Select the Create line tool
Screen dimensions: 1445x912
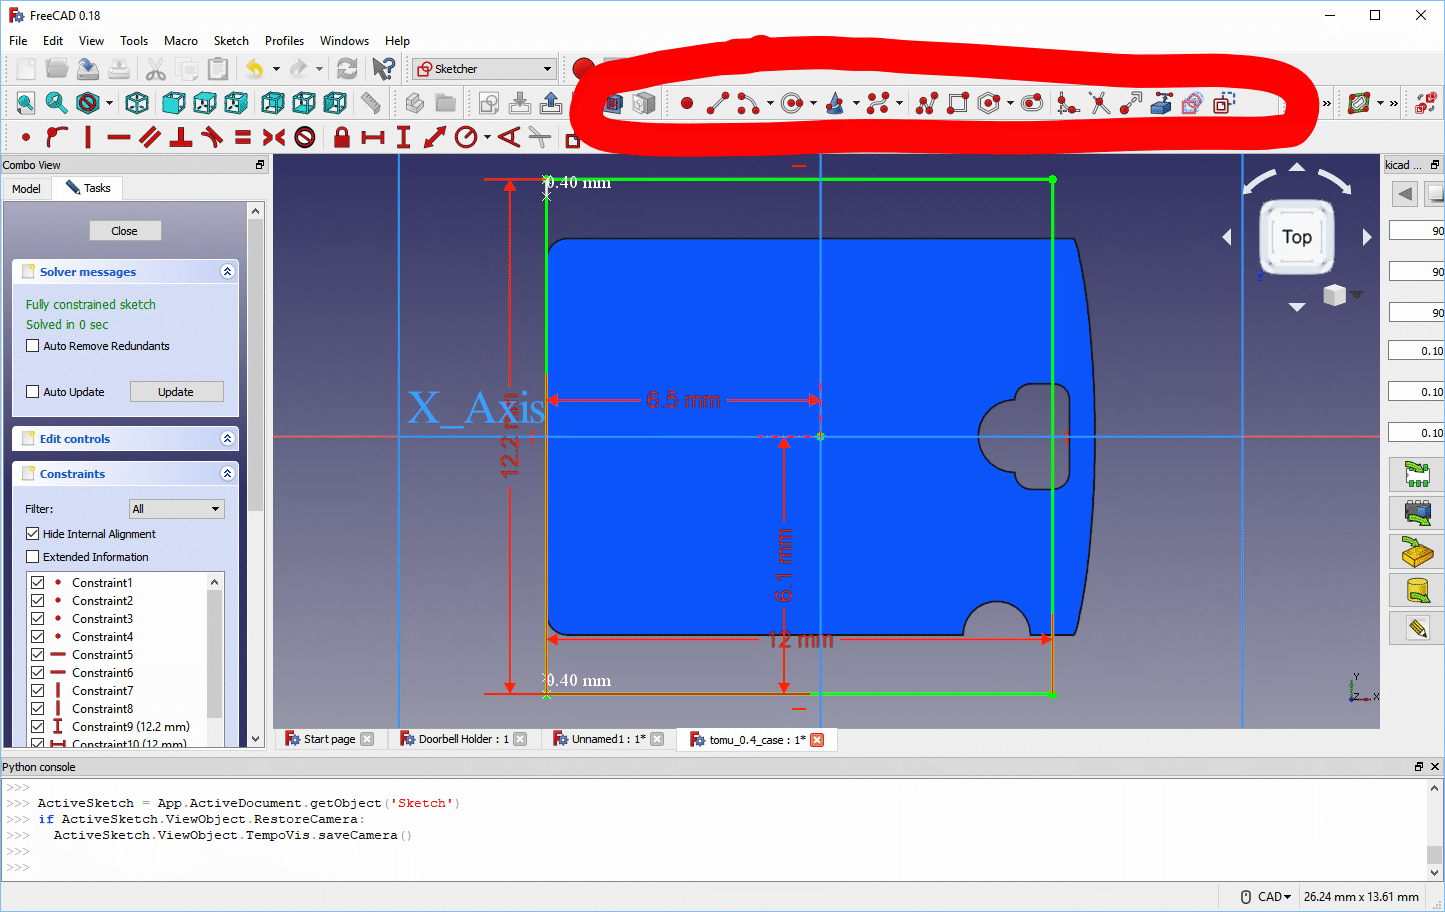click(x=716, y=103)
